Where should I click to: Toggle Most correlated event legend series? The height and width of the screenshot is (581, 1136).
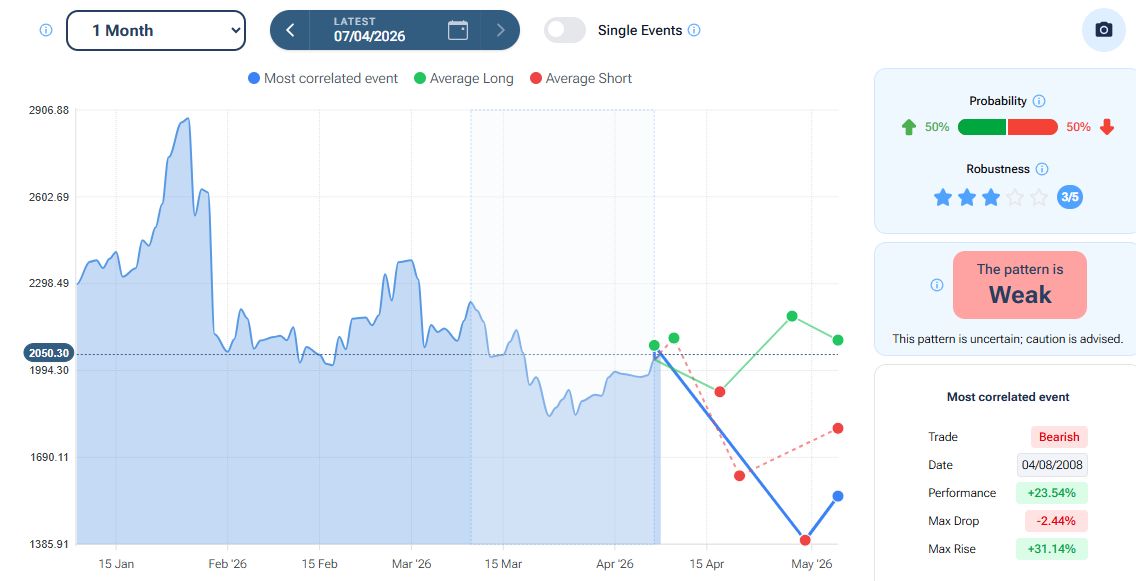point(323,78)
